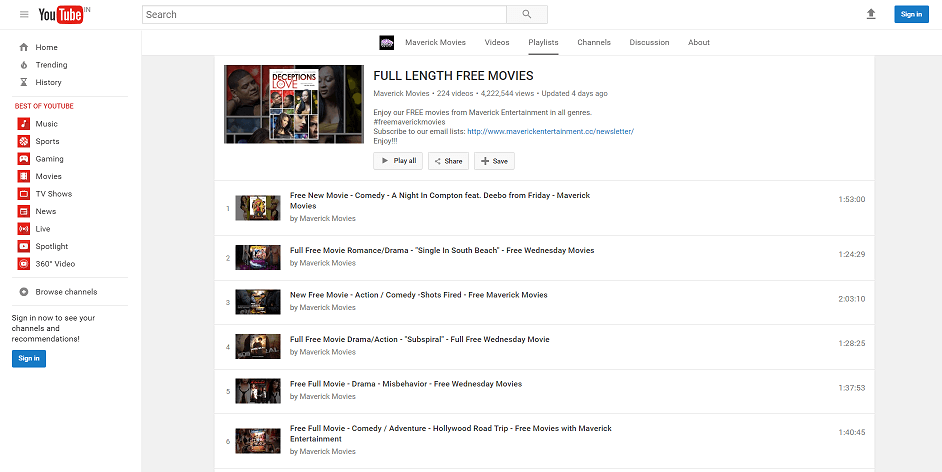Click Maverick Movies link under the playlist title
This screenshot has height=472, width=942.
tap(401, 94)
